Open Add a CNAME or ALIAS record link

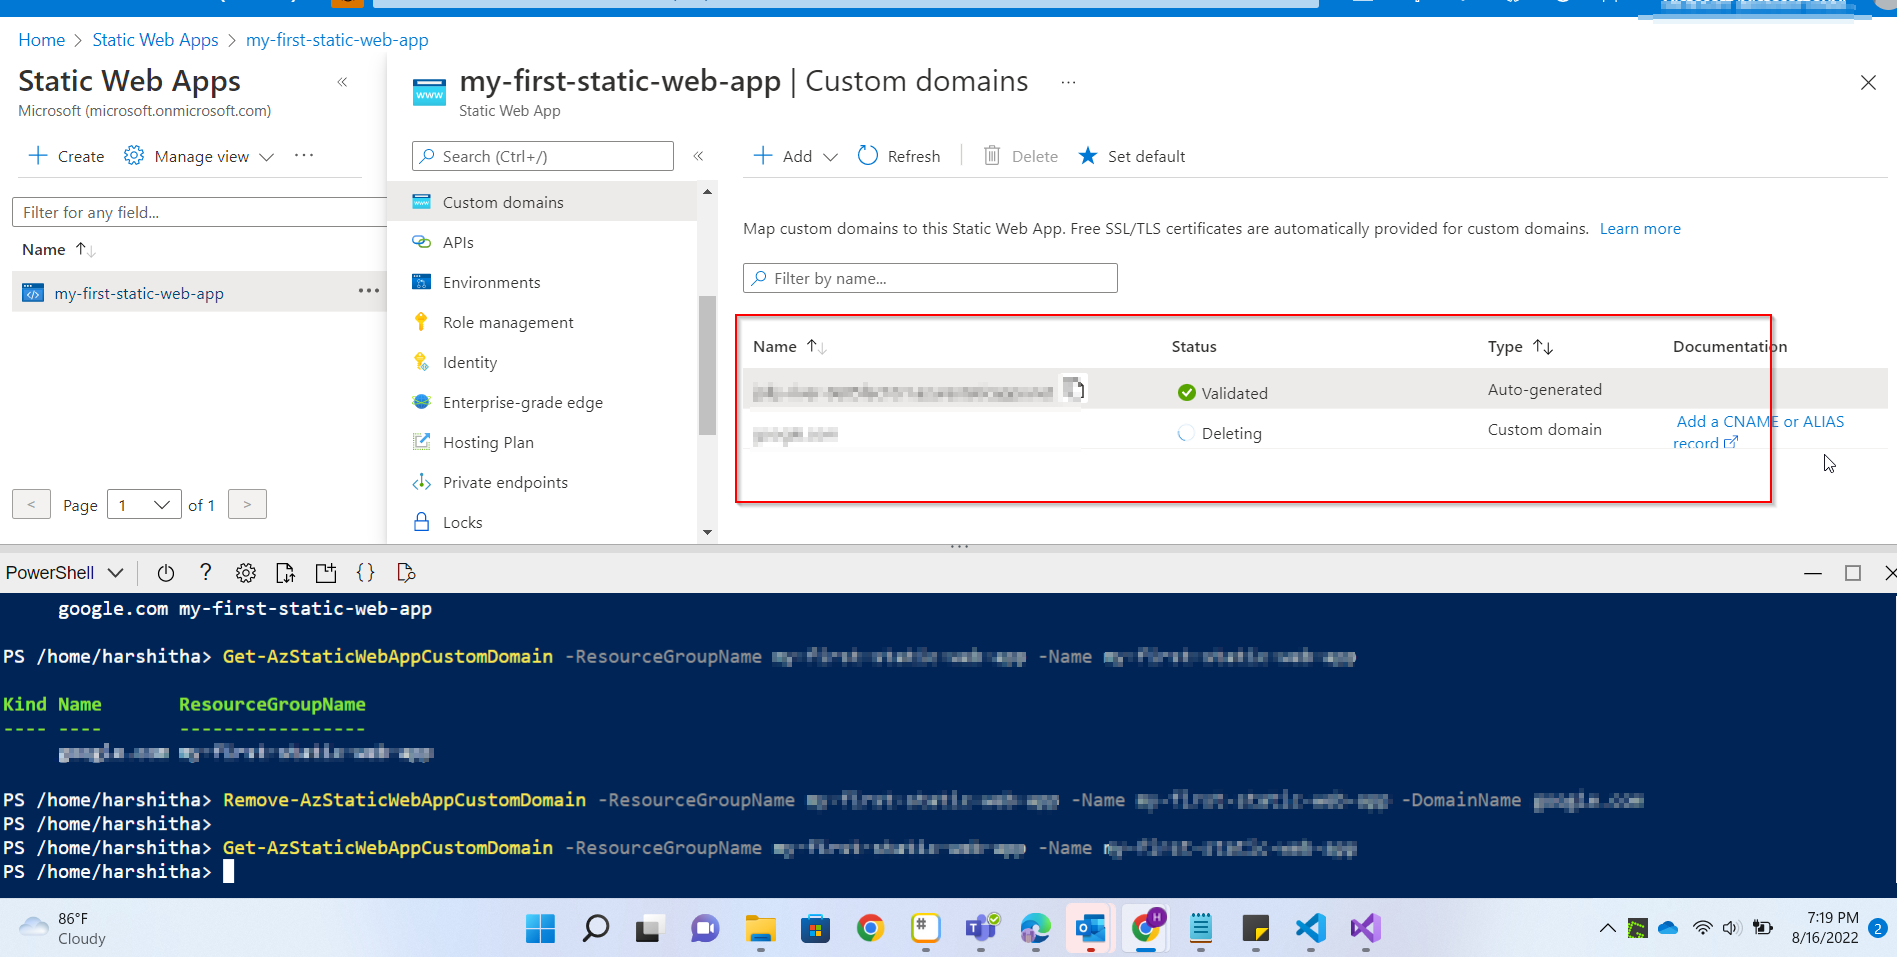(1759, 432)
